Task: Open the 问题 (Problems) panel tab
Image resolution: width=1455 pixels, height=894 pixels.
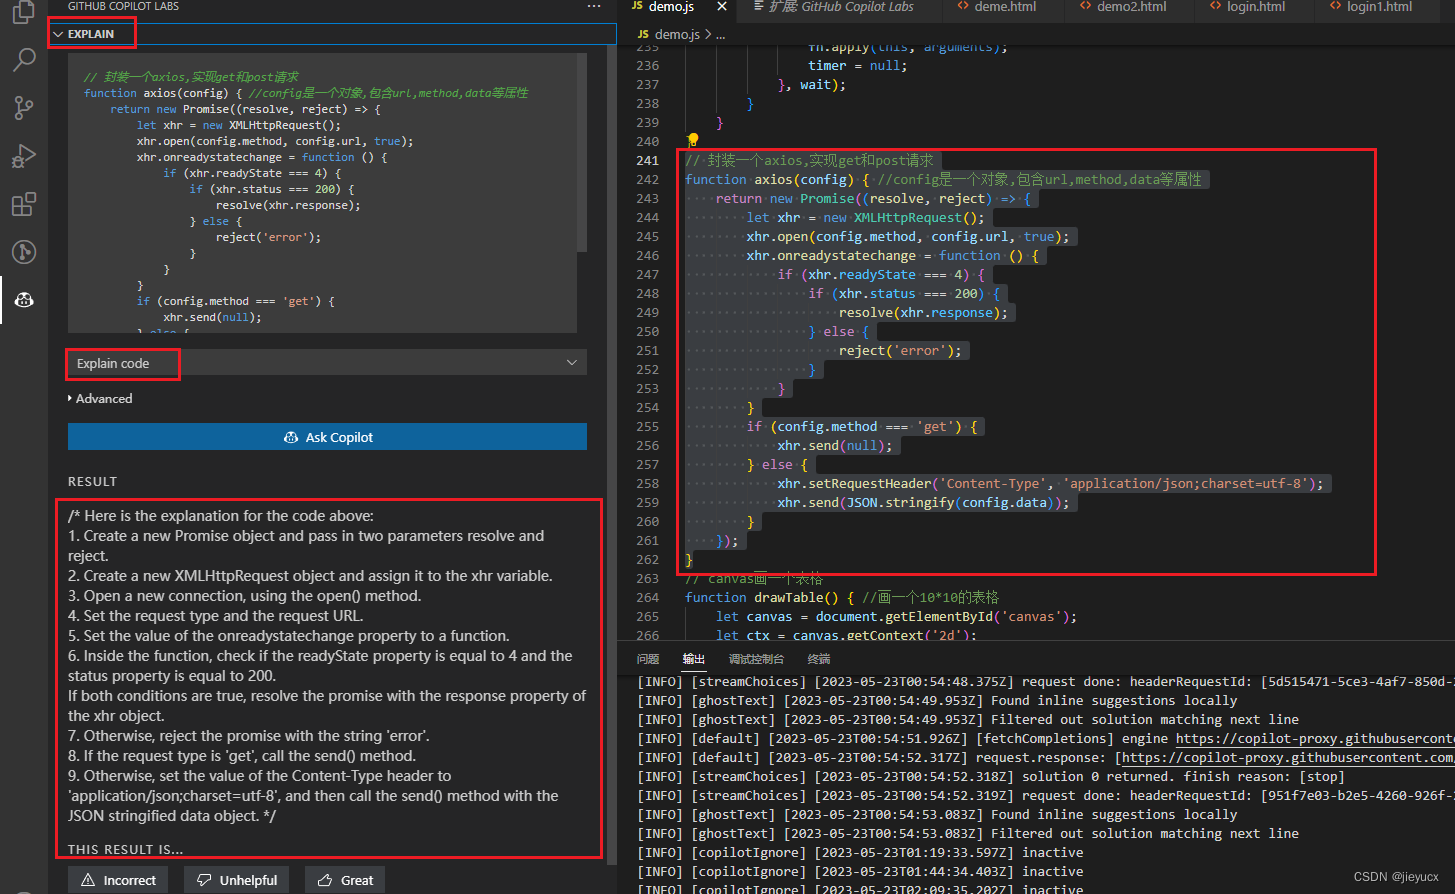Action: (648, 659)
